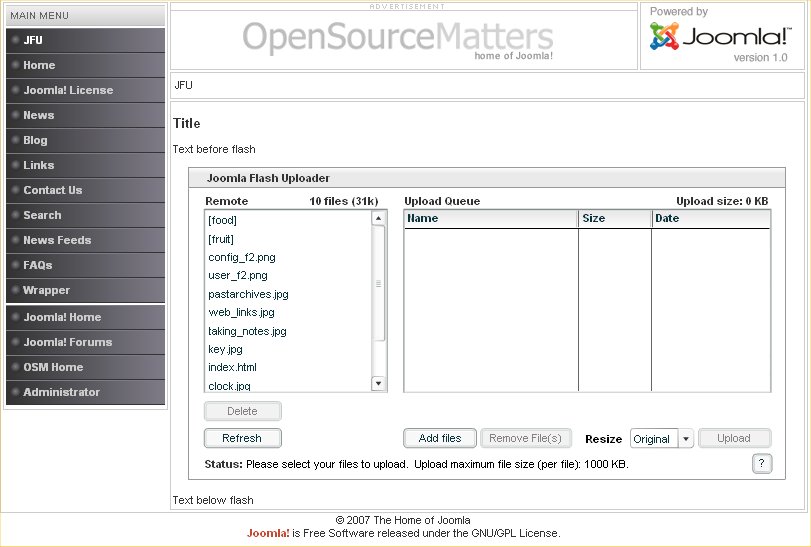Open Joomla! License menu entry

point(85,90)
